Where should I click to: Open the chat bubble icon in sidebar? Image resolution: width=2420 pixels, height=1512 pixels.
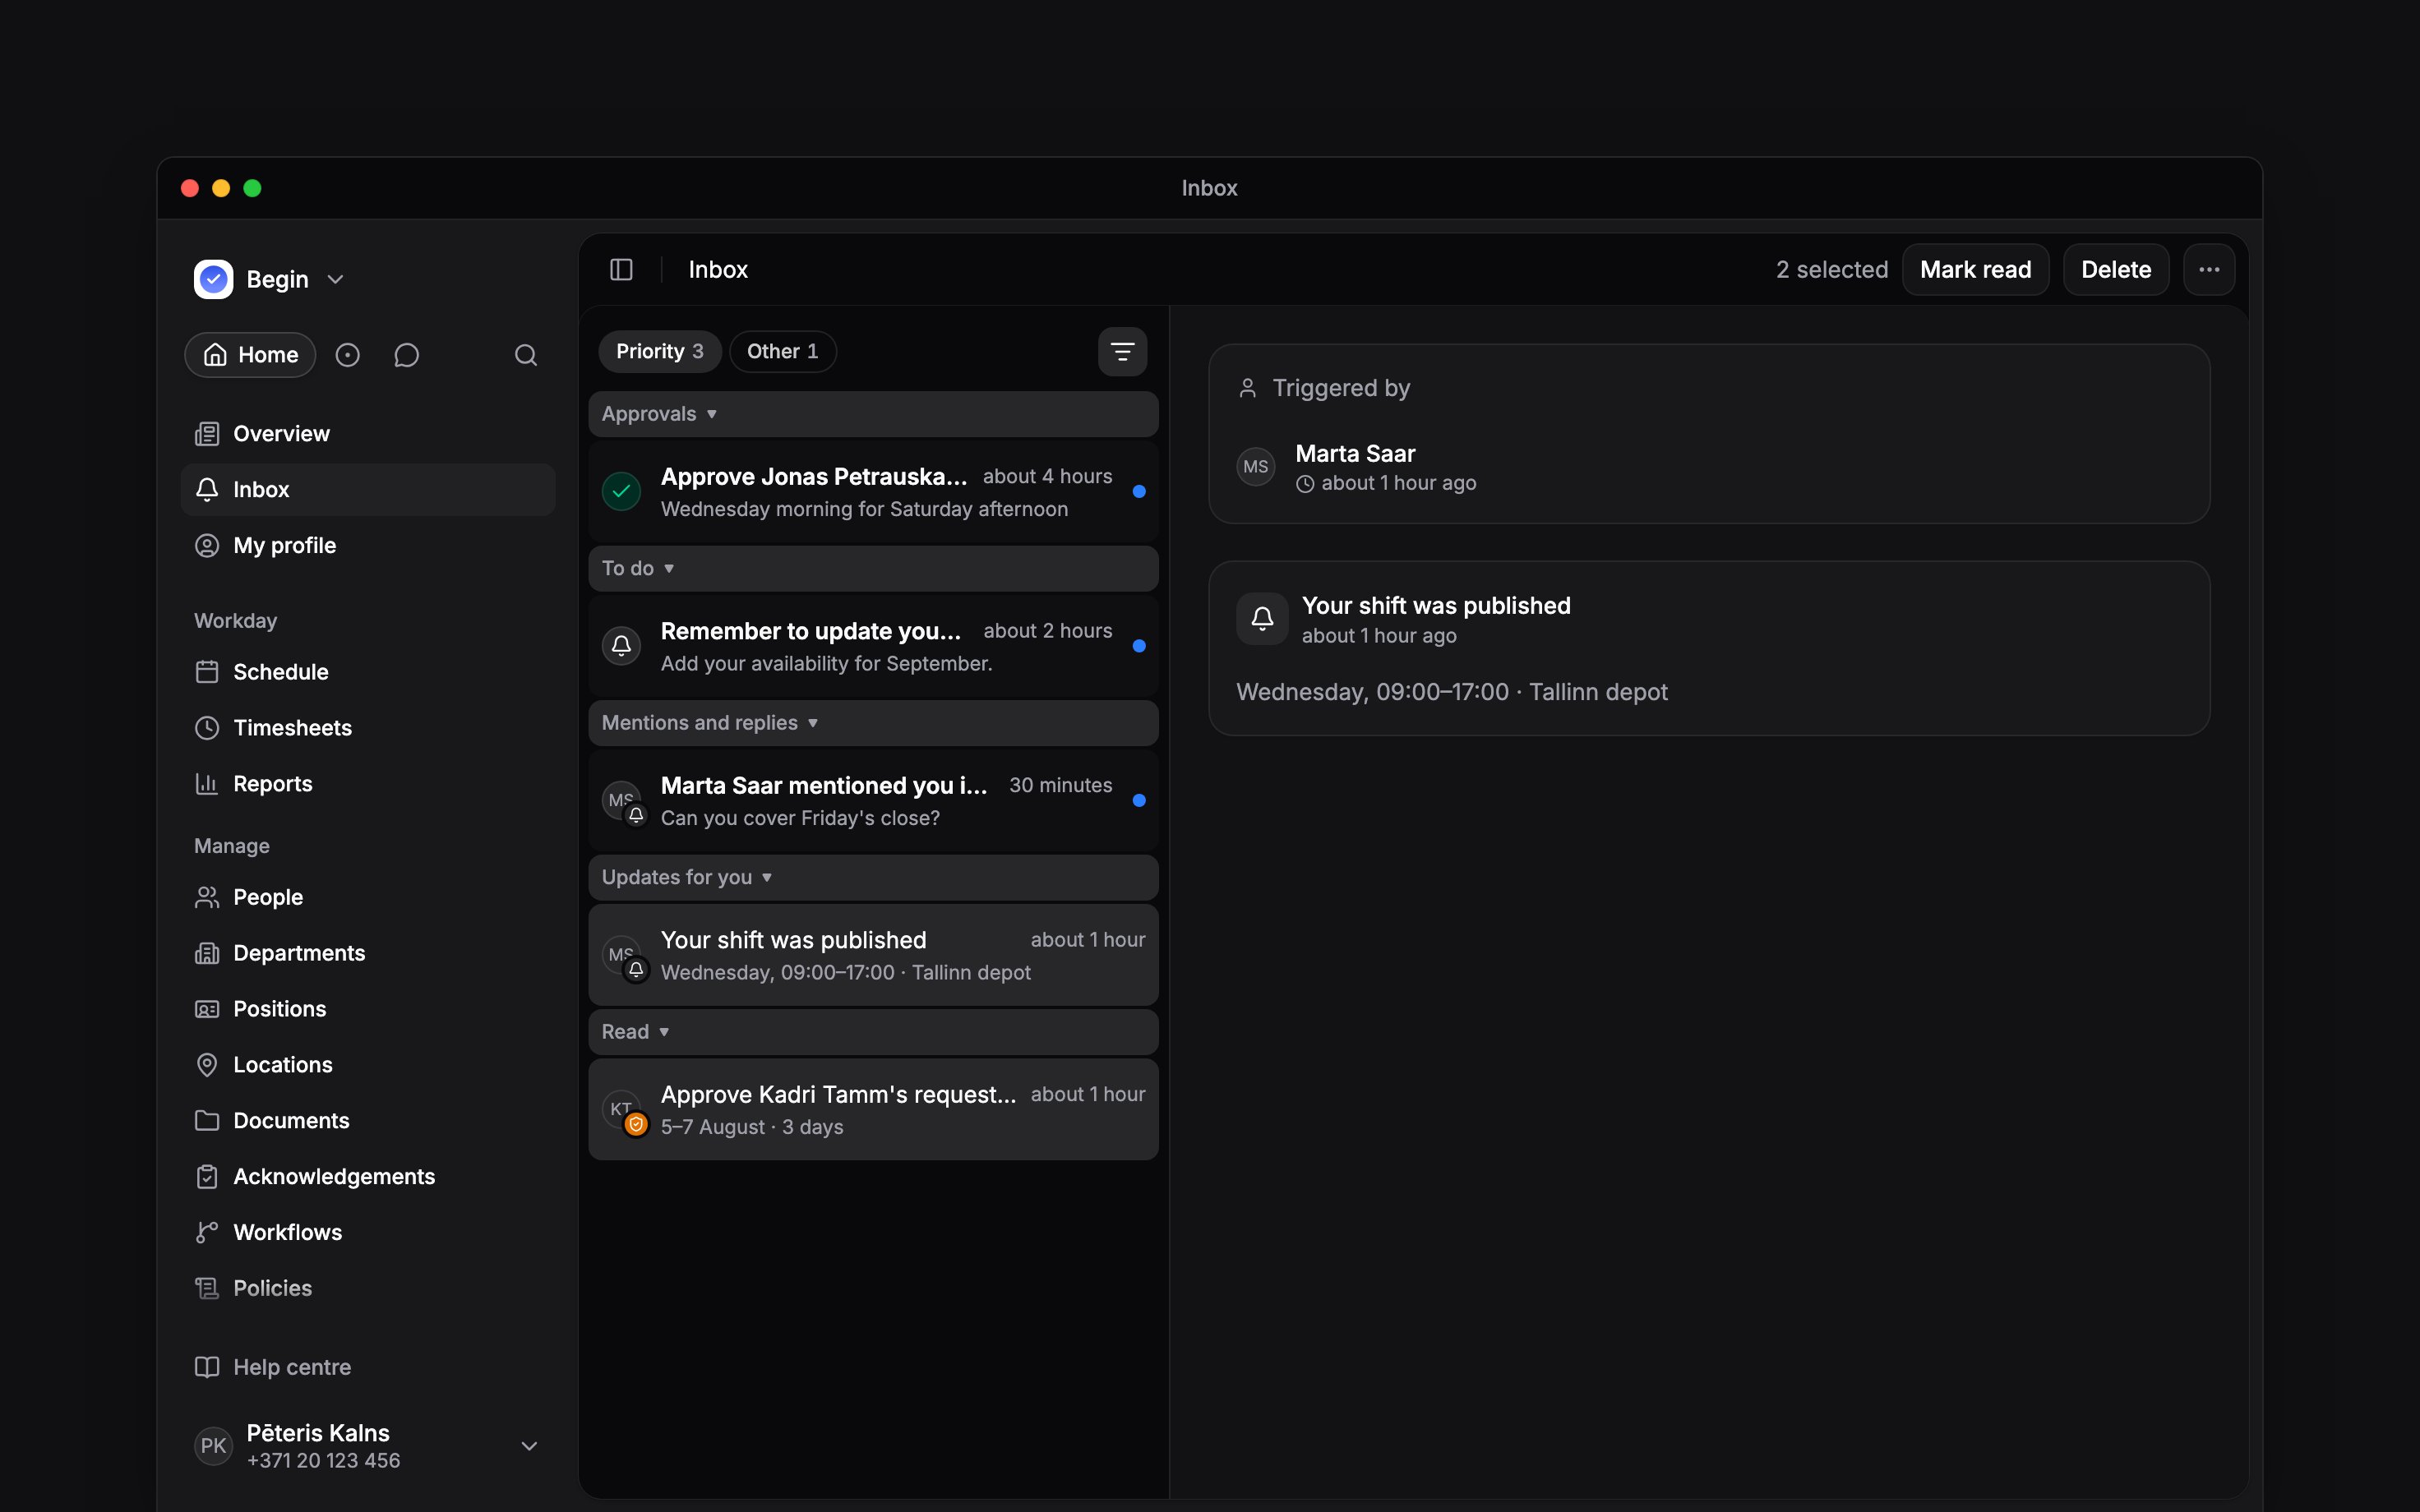click(406, 355)
